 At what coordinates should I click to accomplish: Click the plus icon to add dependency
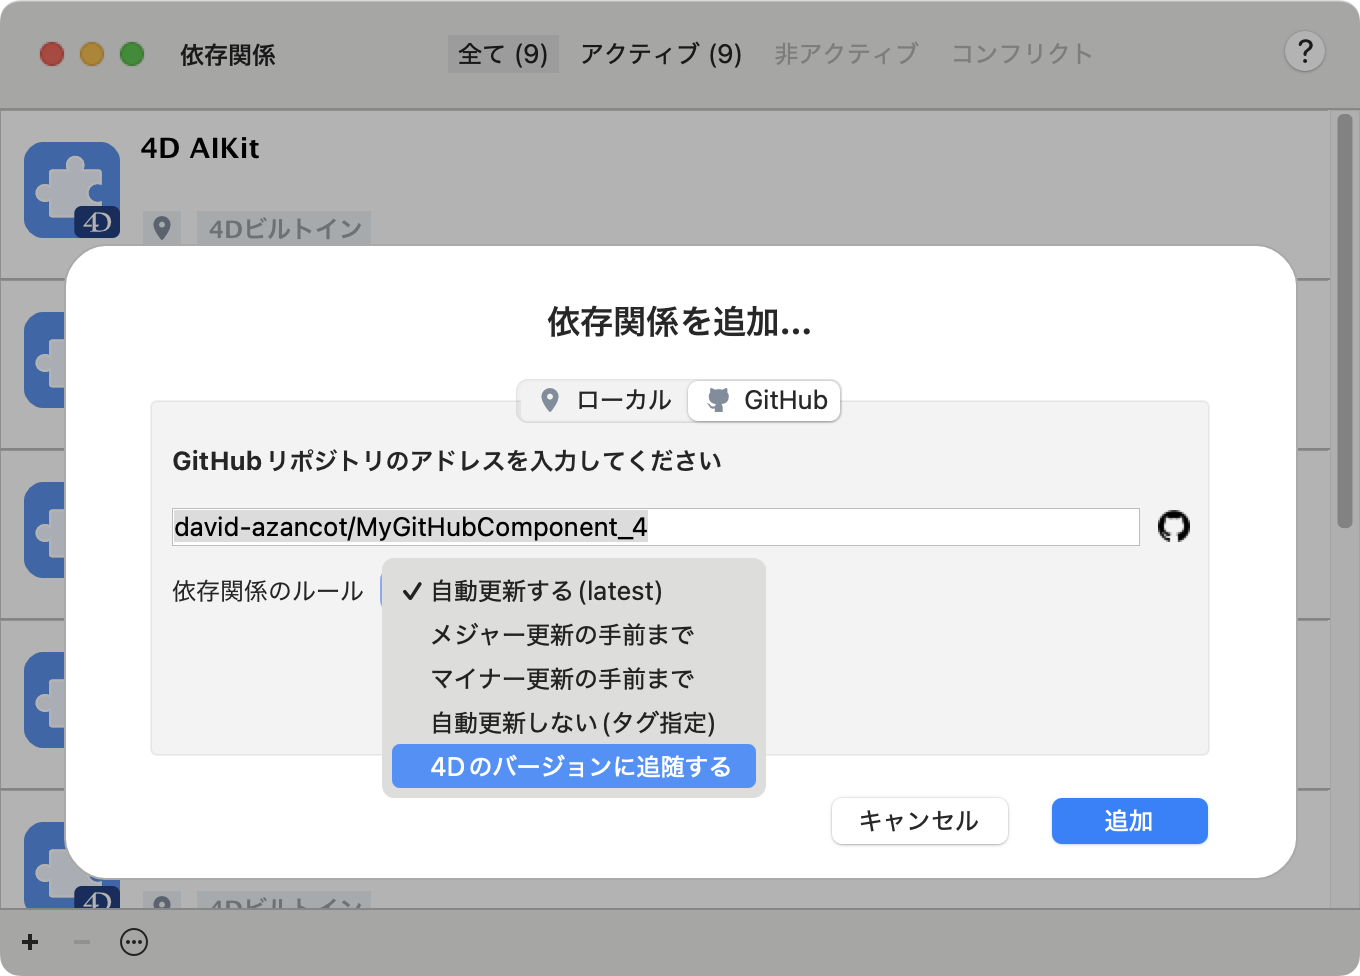[x=30, y=942]
